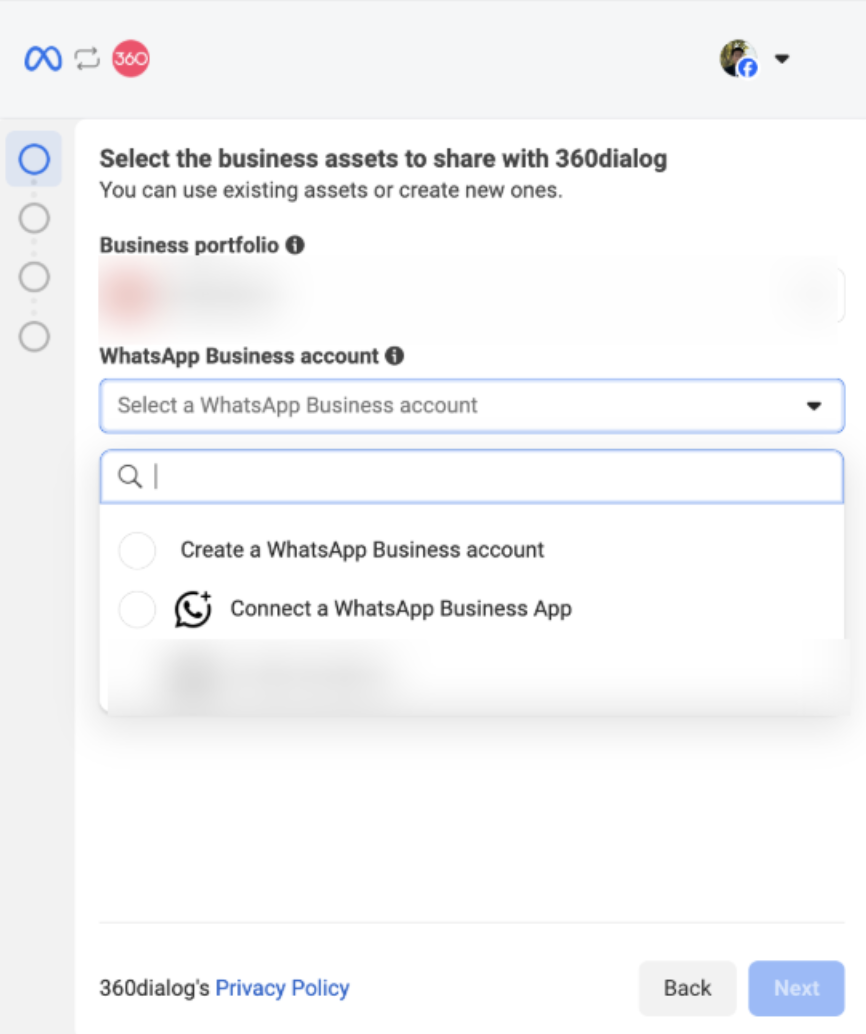
Task: Click the fourth step circle in sidebar
Action: coord(34,336)
